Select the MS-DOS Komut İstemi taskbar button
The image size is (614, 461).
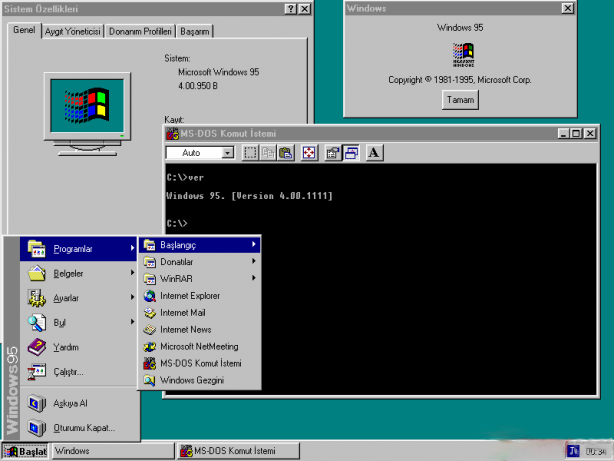point(238,451)
